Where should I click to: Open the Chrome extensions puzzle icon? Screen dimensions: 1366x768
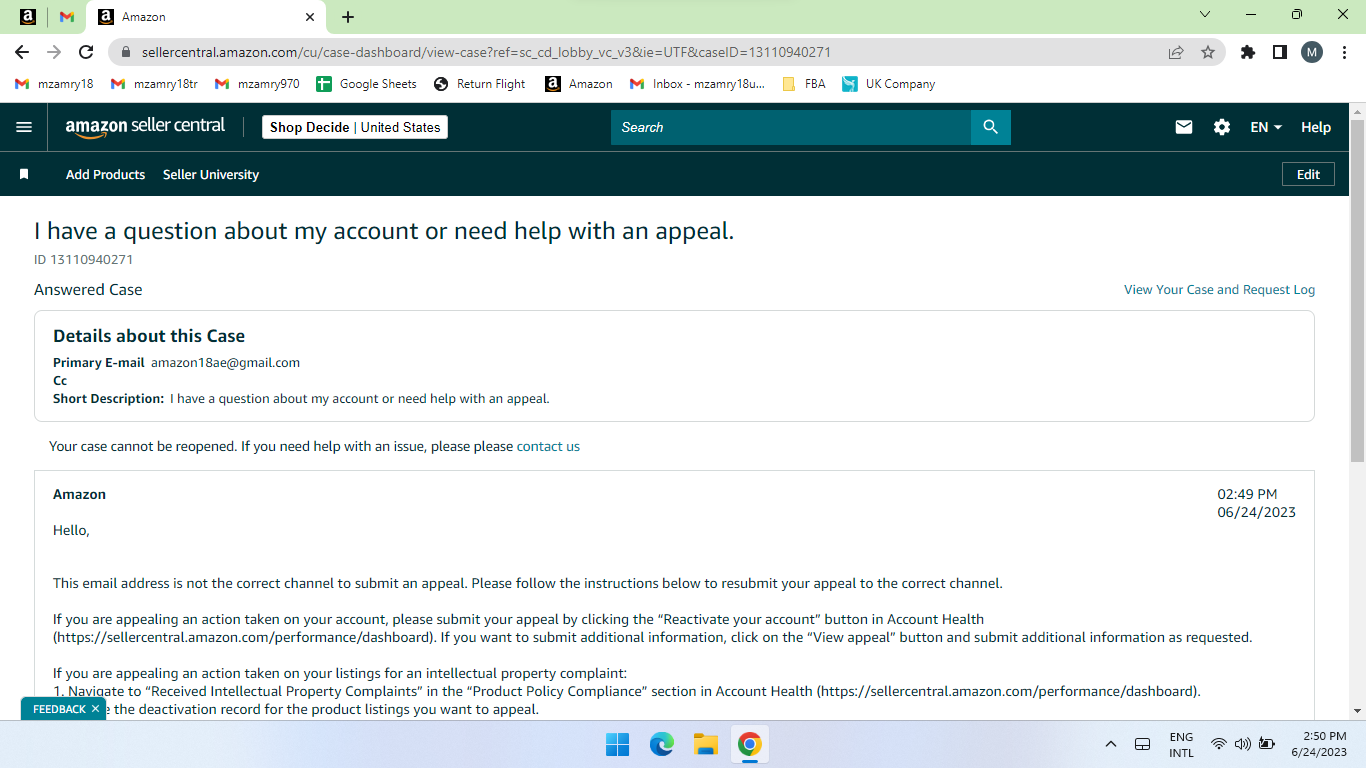[x=1248, y=52]
